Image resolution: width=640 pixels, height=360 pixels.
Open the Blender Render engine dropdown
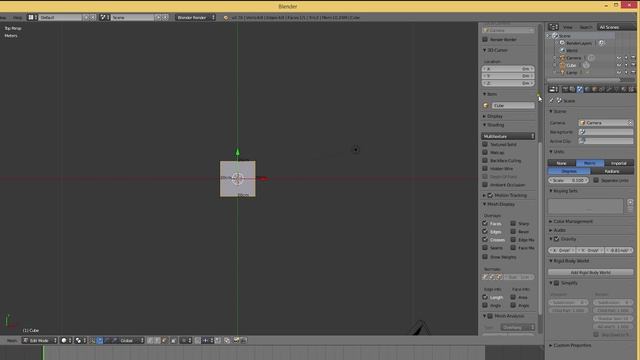click(x=196, y=18)
